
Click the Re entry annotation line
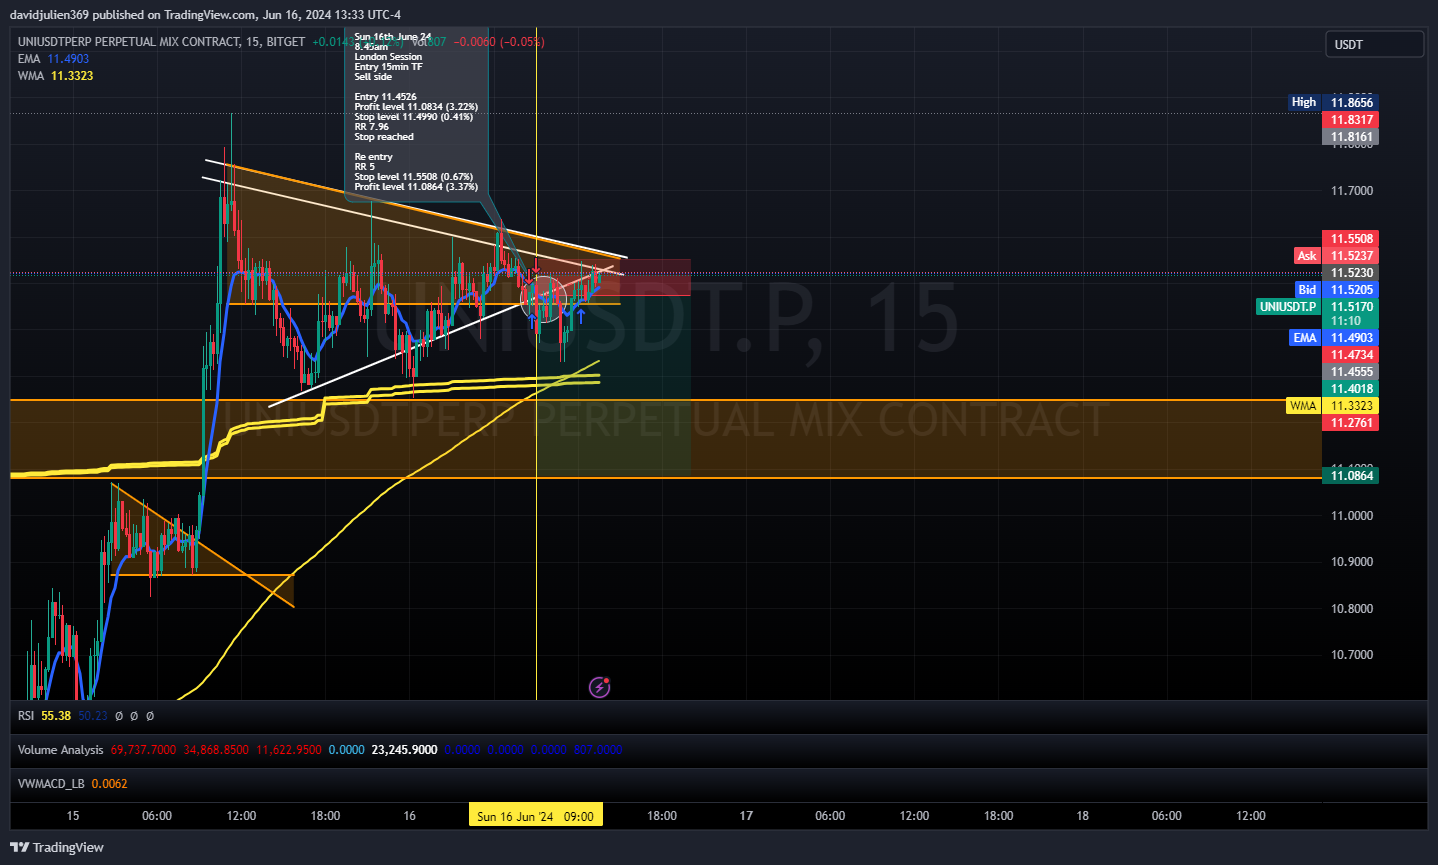pos(373,157)
